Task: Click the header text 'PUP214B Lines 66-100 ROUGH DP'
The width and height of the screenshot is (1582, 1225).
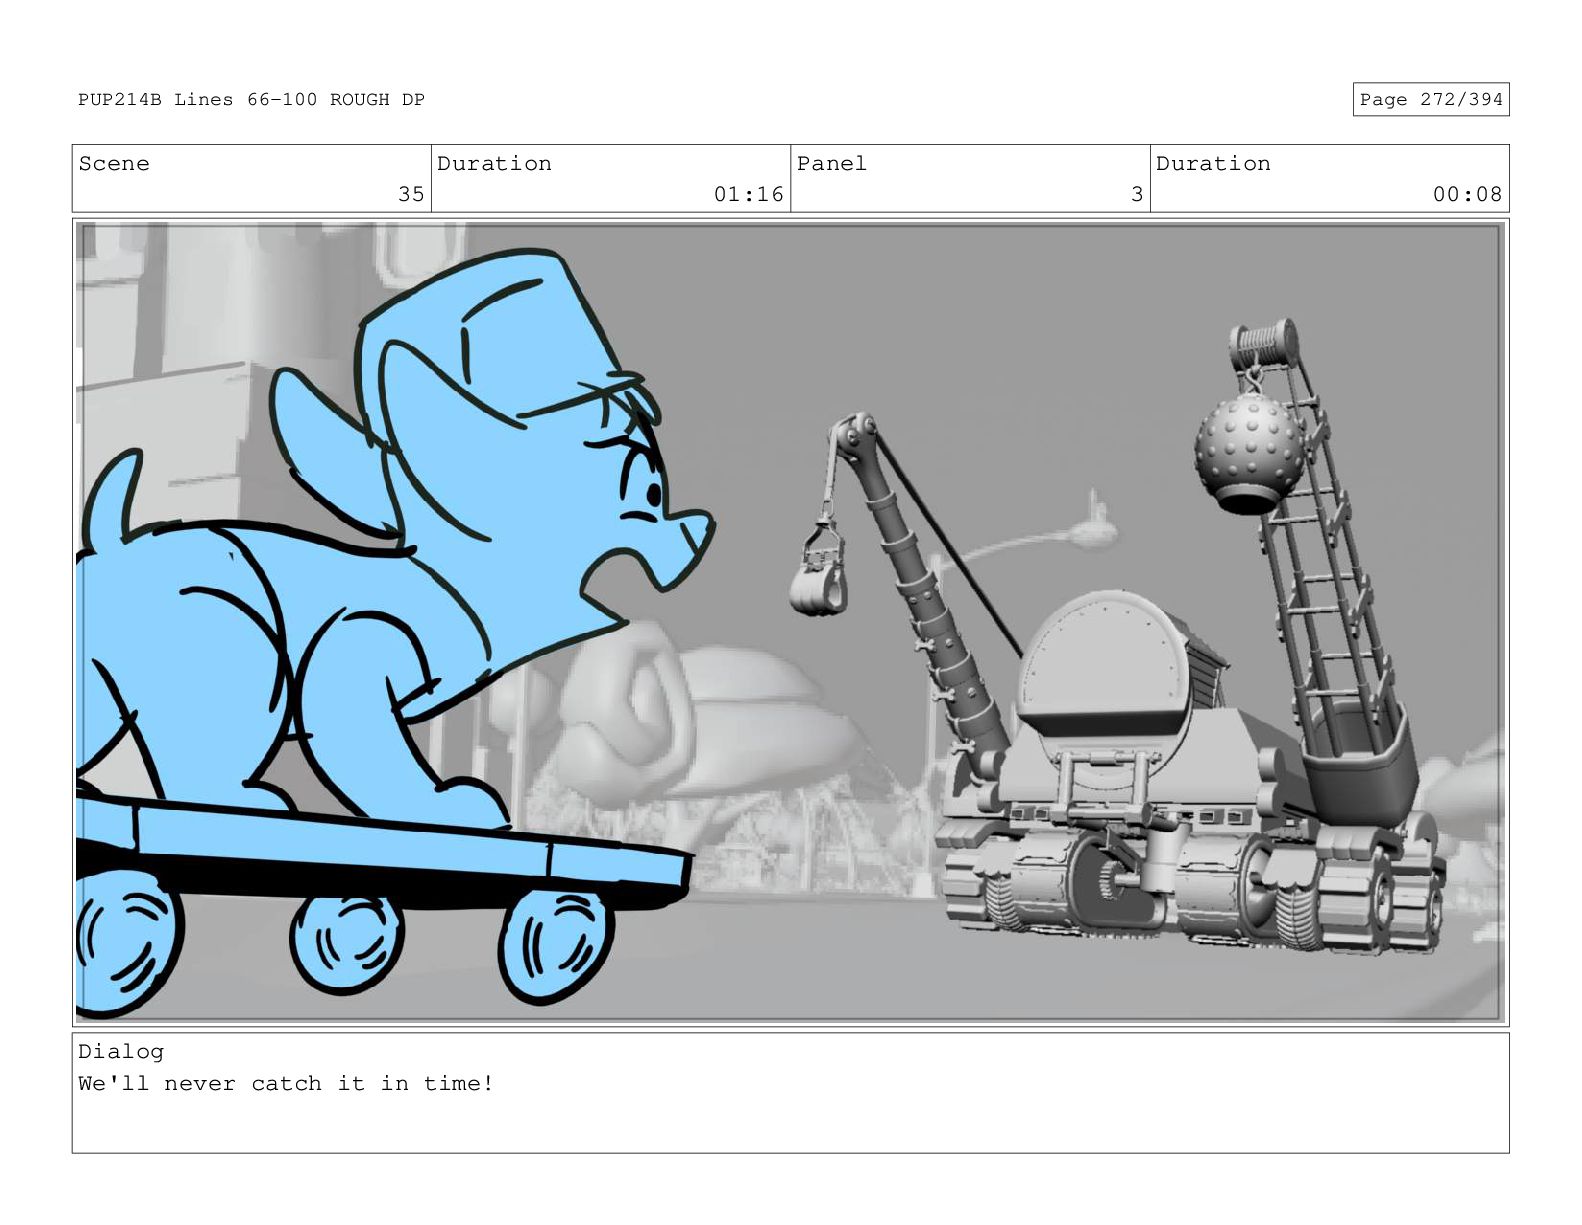Action: (x=251, y=99)
